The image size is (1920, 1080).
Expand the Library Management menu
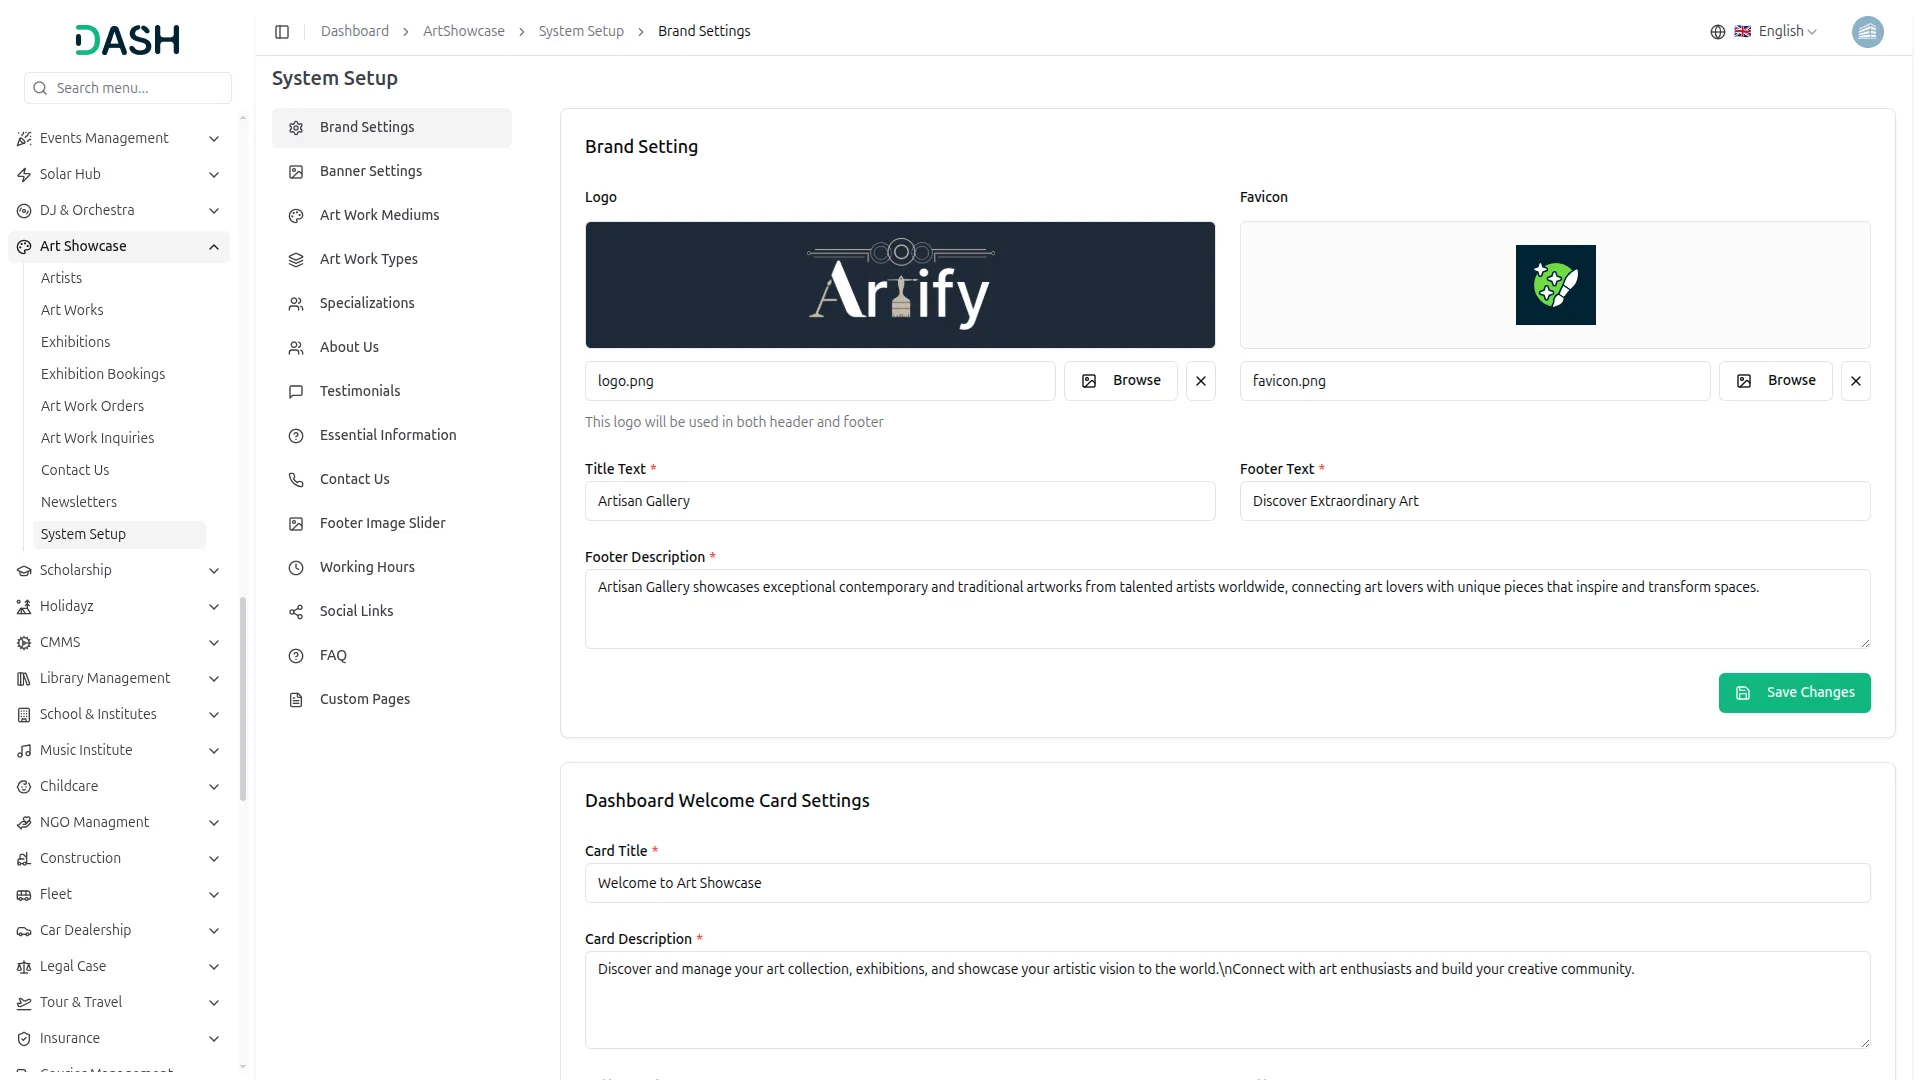214,679
